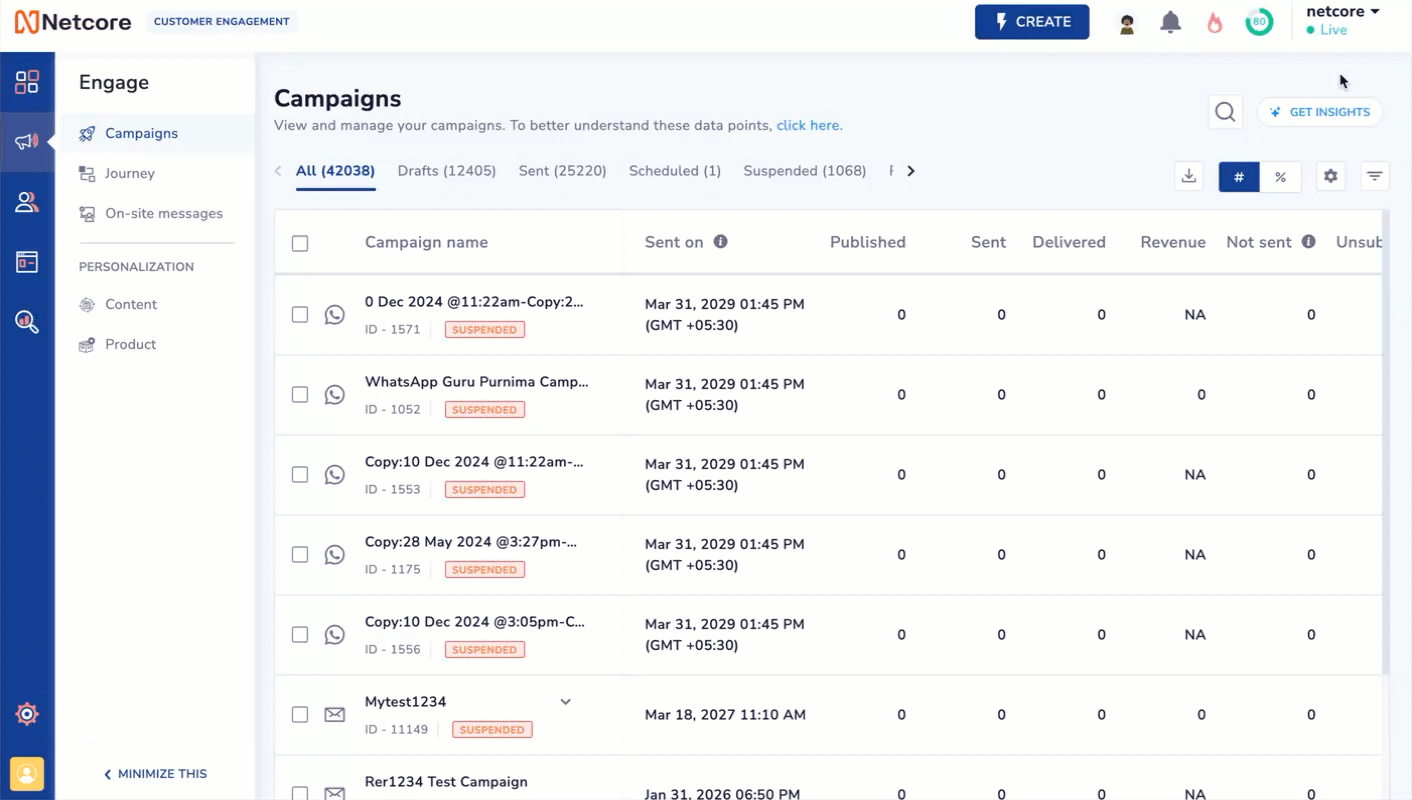Viewport: 1412px width, 800px height.
Task: Click the yellow profile icon at bottom left
Action: (x=27, y=773)
